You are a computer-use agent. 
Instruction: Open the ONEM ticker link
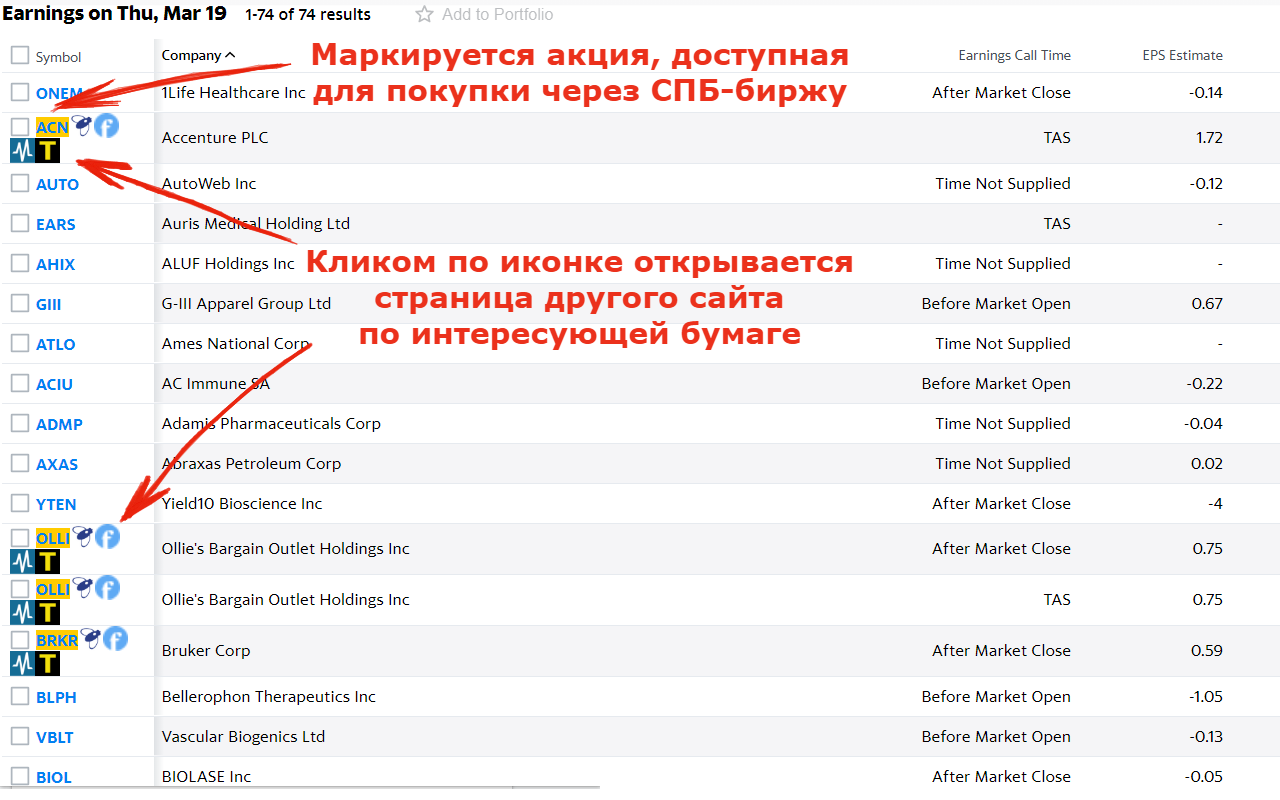[59, 93]
